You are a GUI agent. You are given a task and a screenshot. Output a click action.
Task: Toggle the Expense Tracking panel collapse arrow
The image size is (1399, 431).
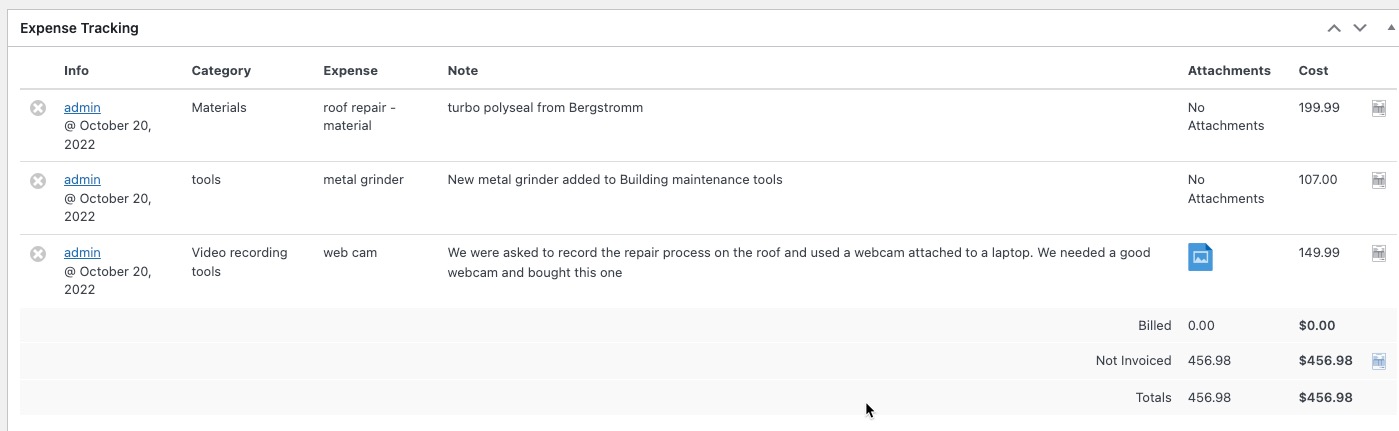tap(1391, 28)
